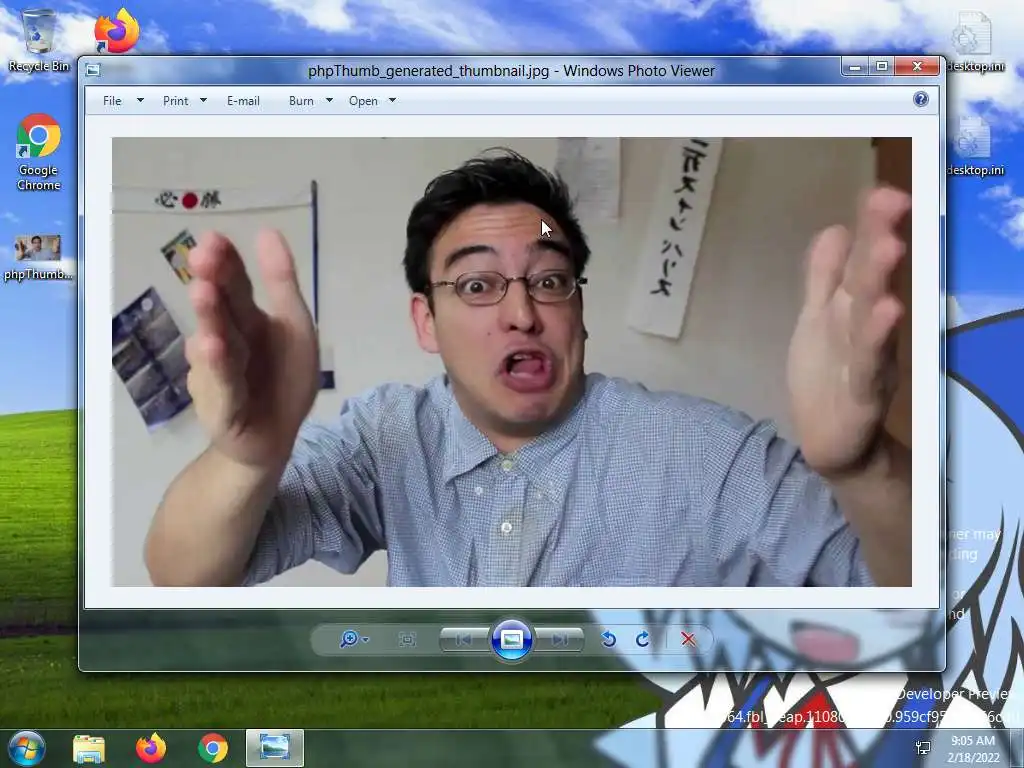Click the Photo Viewer taskbar button
Image resolution: width=1024 pixels, height=768 pixels.
(x=275, y=748)
